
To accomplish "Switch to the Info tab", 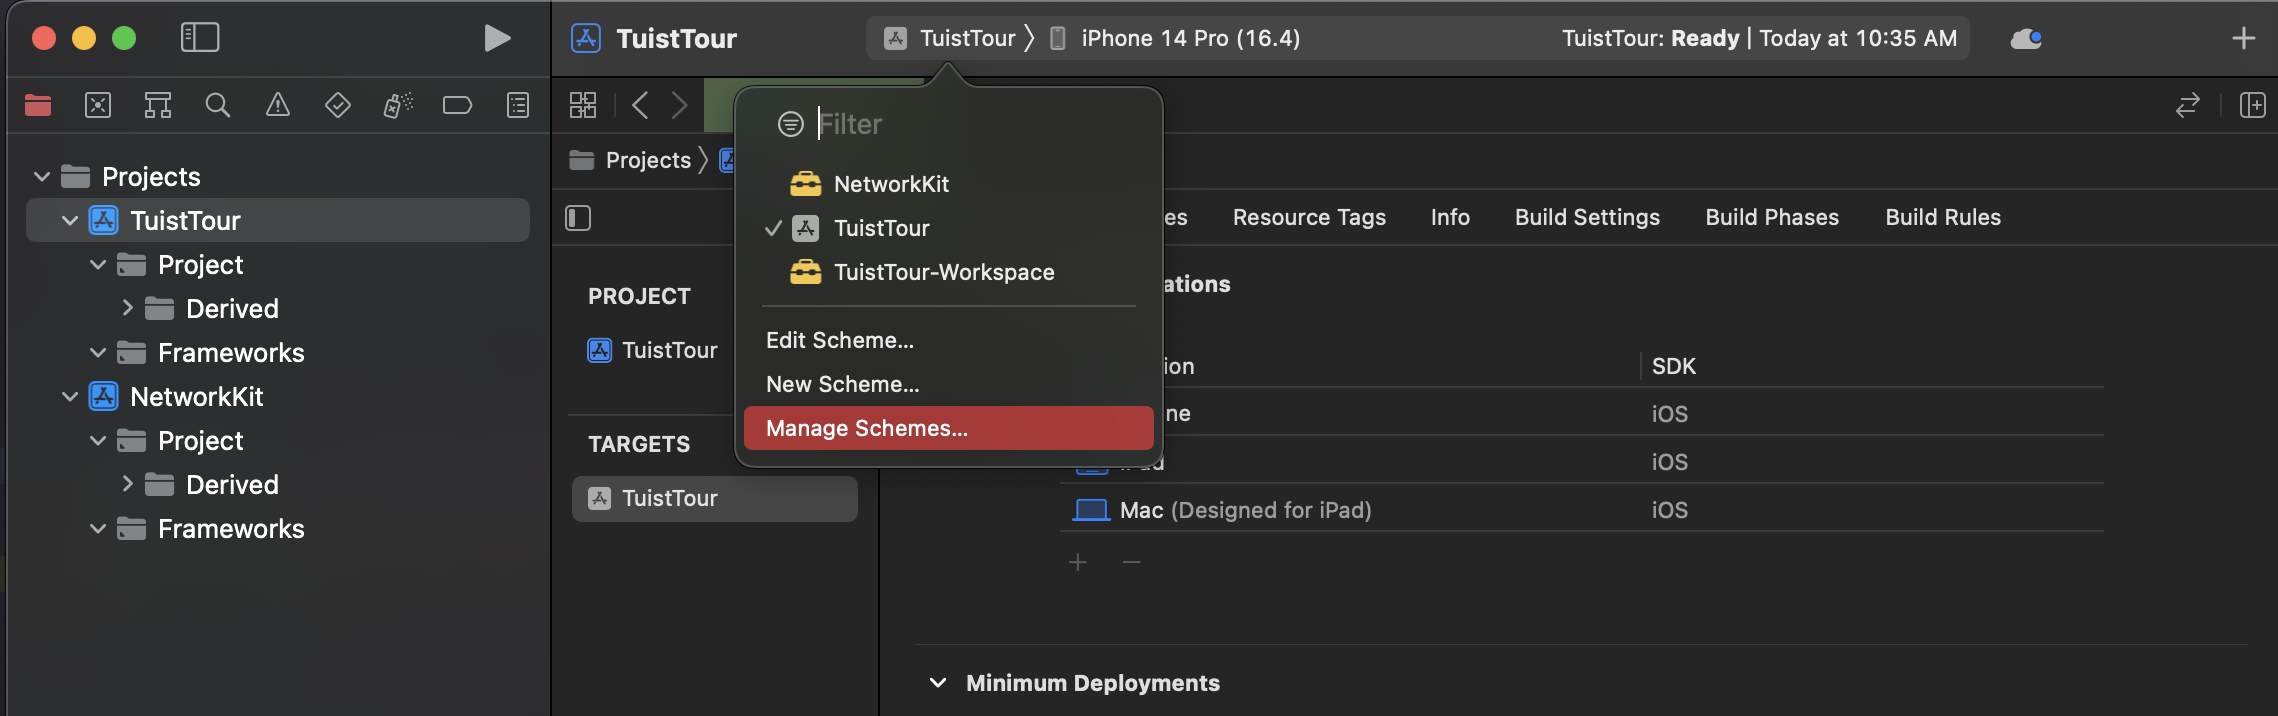I will [1450, 217].
